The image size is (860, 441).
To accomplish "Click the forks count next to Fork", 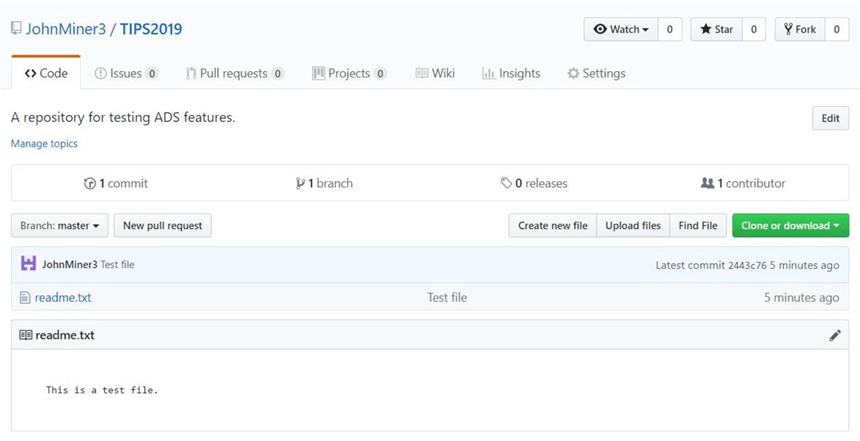I will (x=837, y=29).
